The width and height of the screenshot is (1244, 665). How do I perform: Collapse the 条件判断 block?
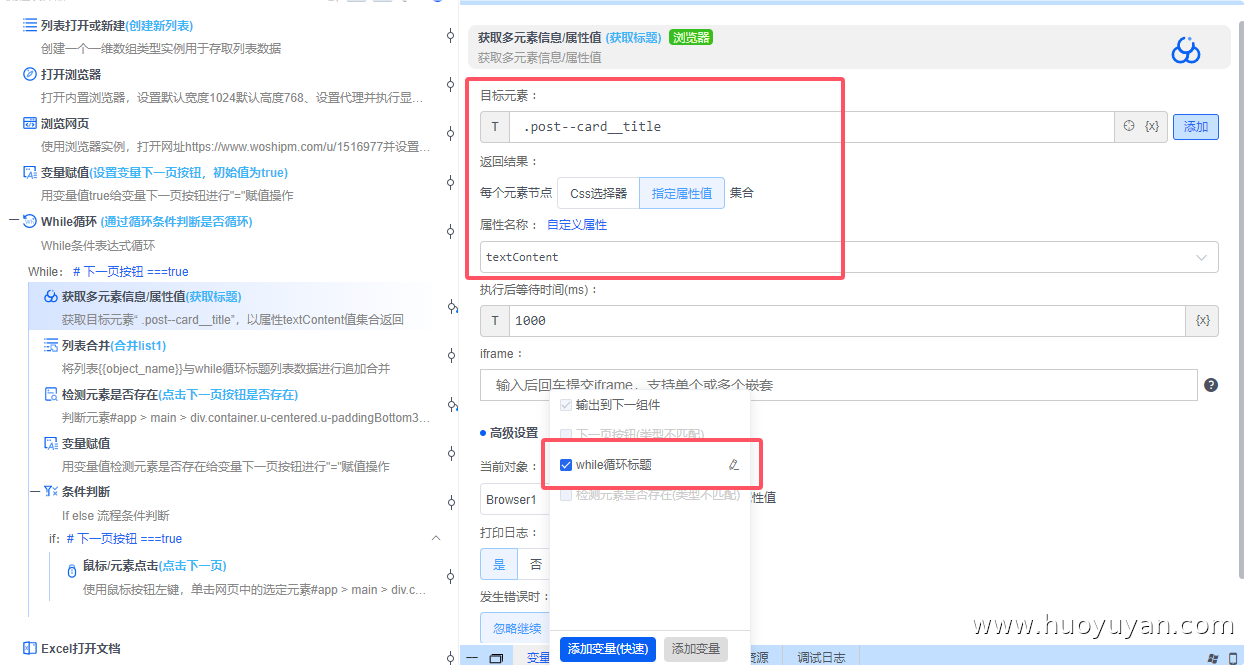click(x=35, y=491)
